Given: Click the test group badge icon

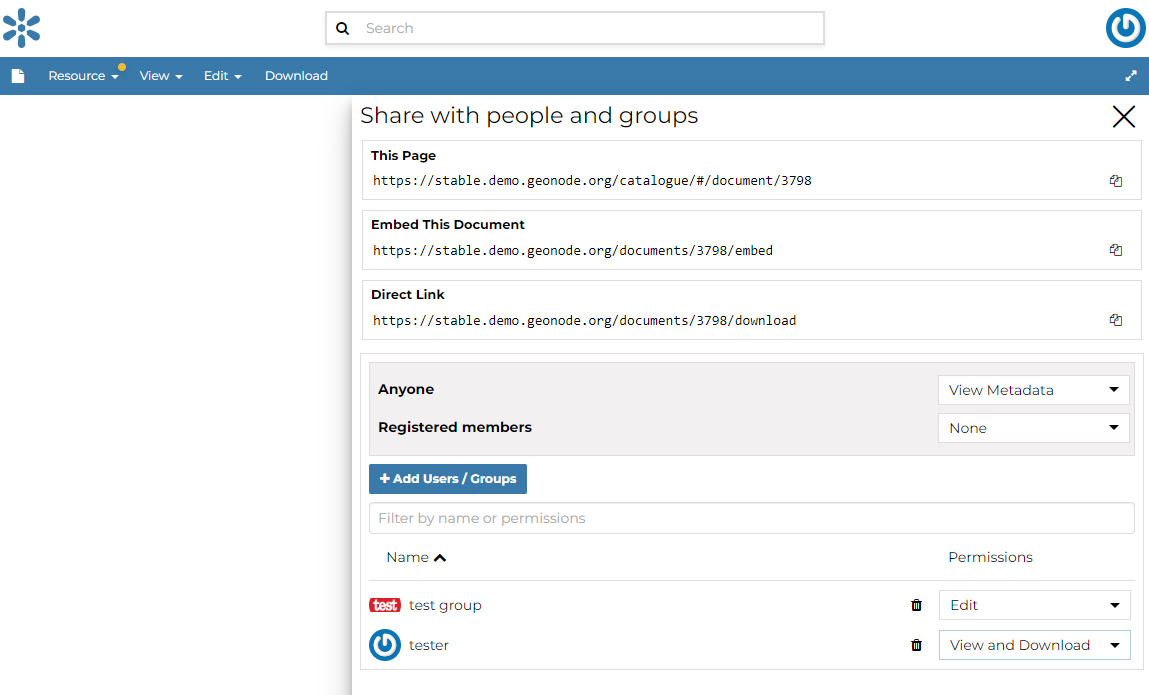Looking at the screenshot, I should 386,605.
